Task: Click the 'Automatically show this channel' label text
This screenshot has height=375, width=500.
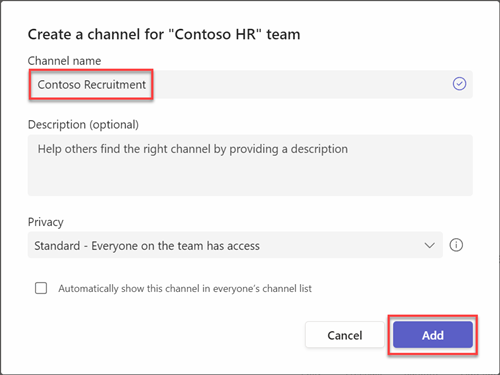Action: click(185, 288)
